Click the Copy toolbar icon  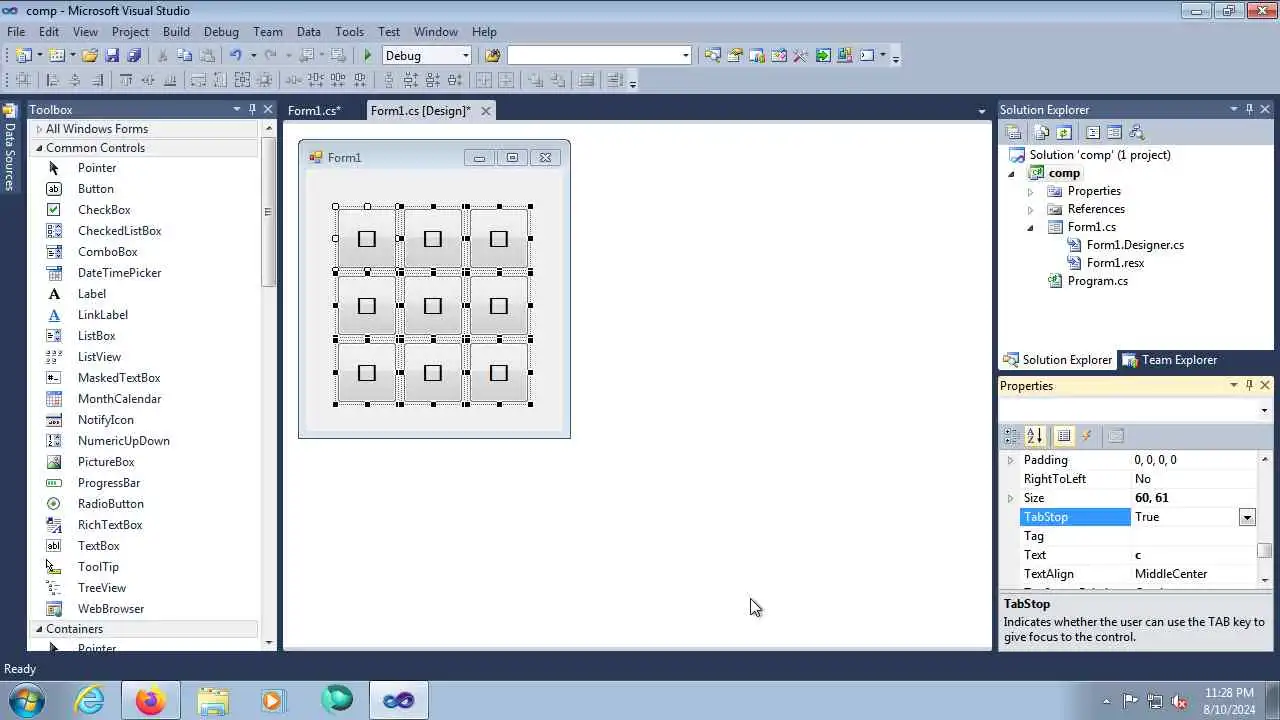tap(184, 56)
